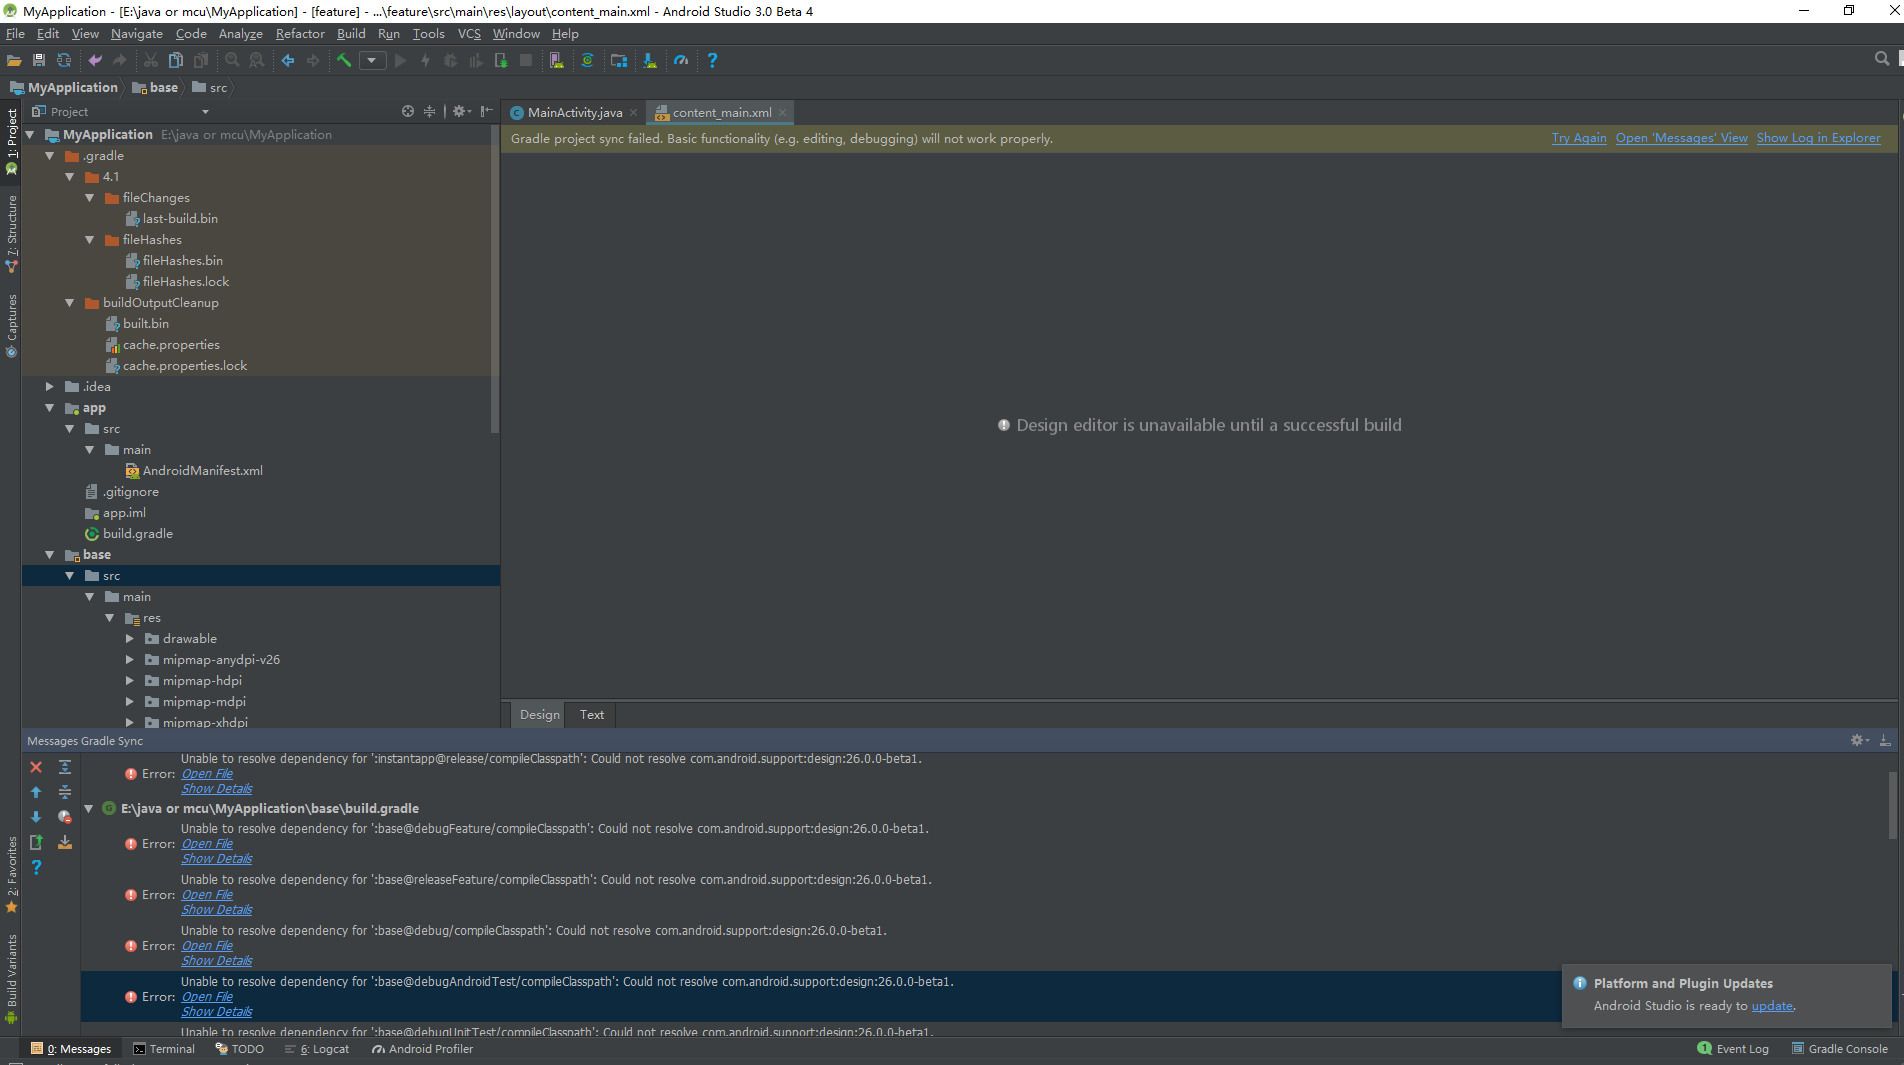Toggle the Structure side panel
The width and height of the screenshot is (1904, 1065).
[x=11, y=234]
